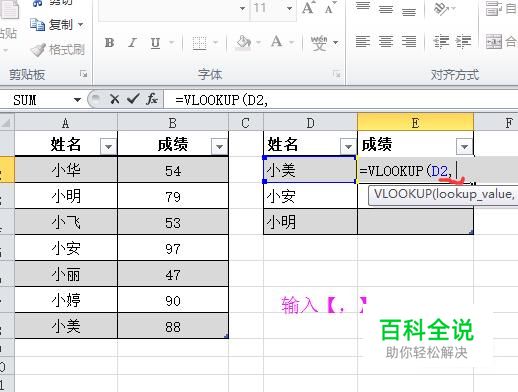Click Increase Font Size icon
This screenshot has width=518, height=392.
308,8
